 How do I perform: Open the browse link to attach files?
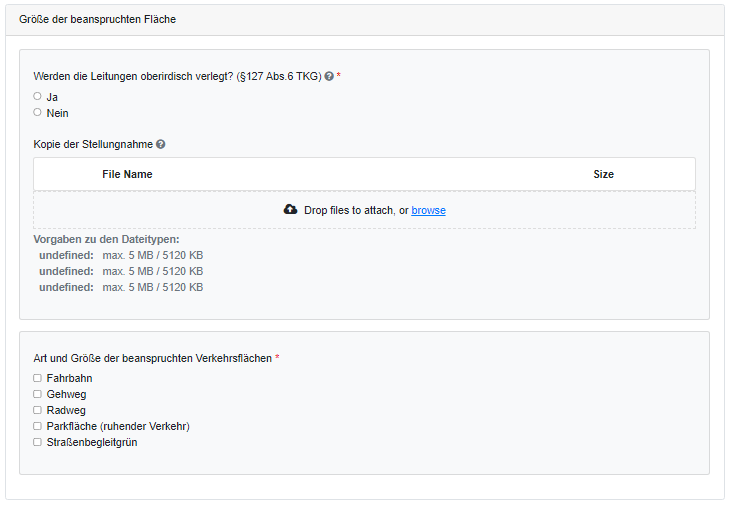click(428, 210)
